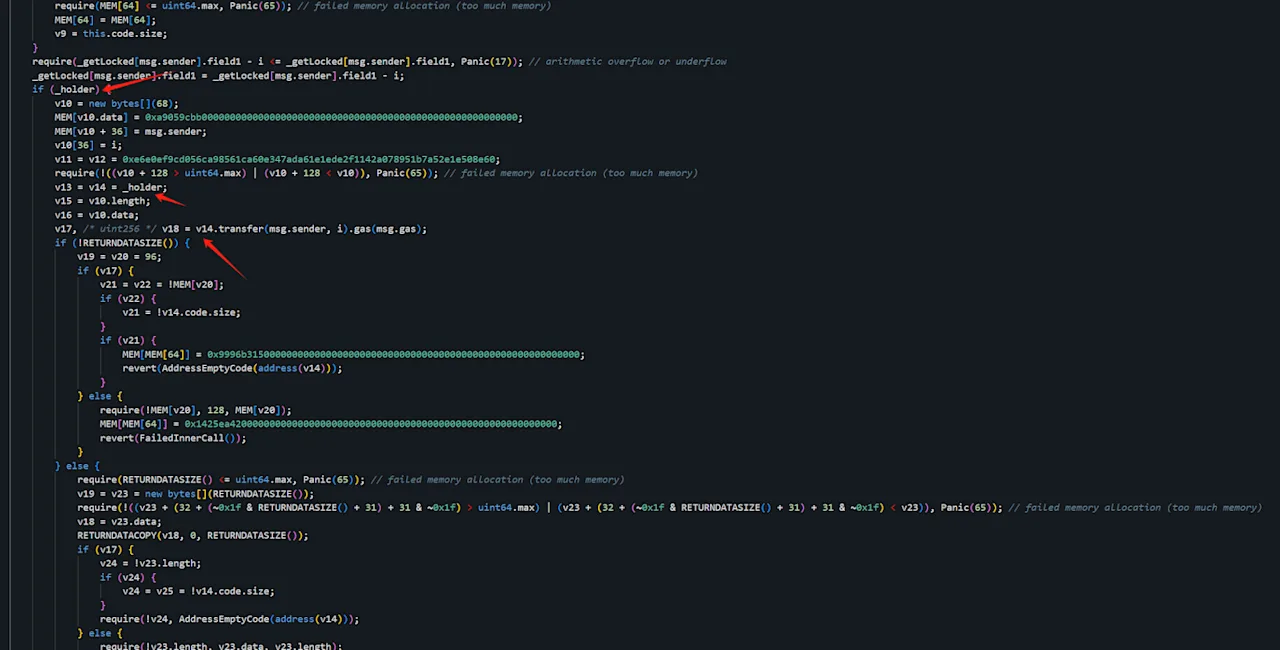Click "require(RETURNDATASIZE() <= uint64.max" line
This screenshot has width=1280, height=650.
(x=351, y=481)
